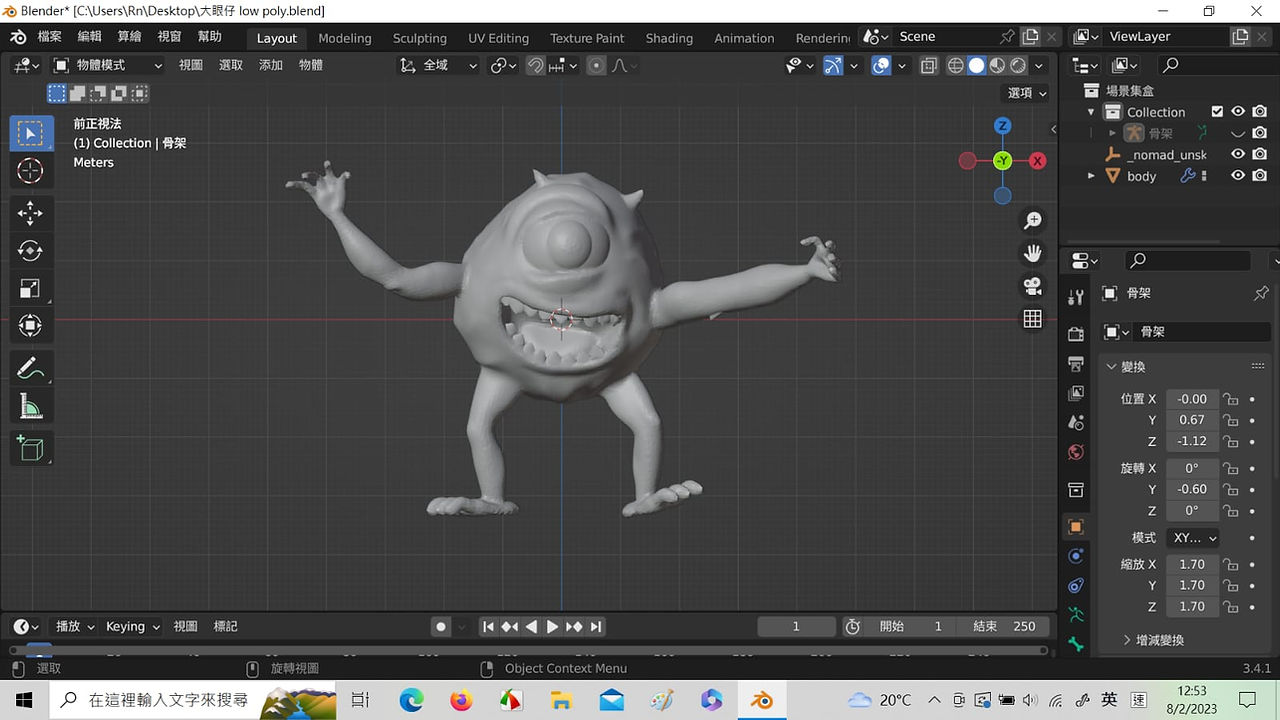Viewport: 1280px width, 720px height.
Task: Expand the 增減變換 delta transform panel
Action: click(x=1127, y=640)
